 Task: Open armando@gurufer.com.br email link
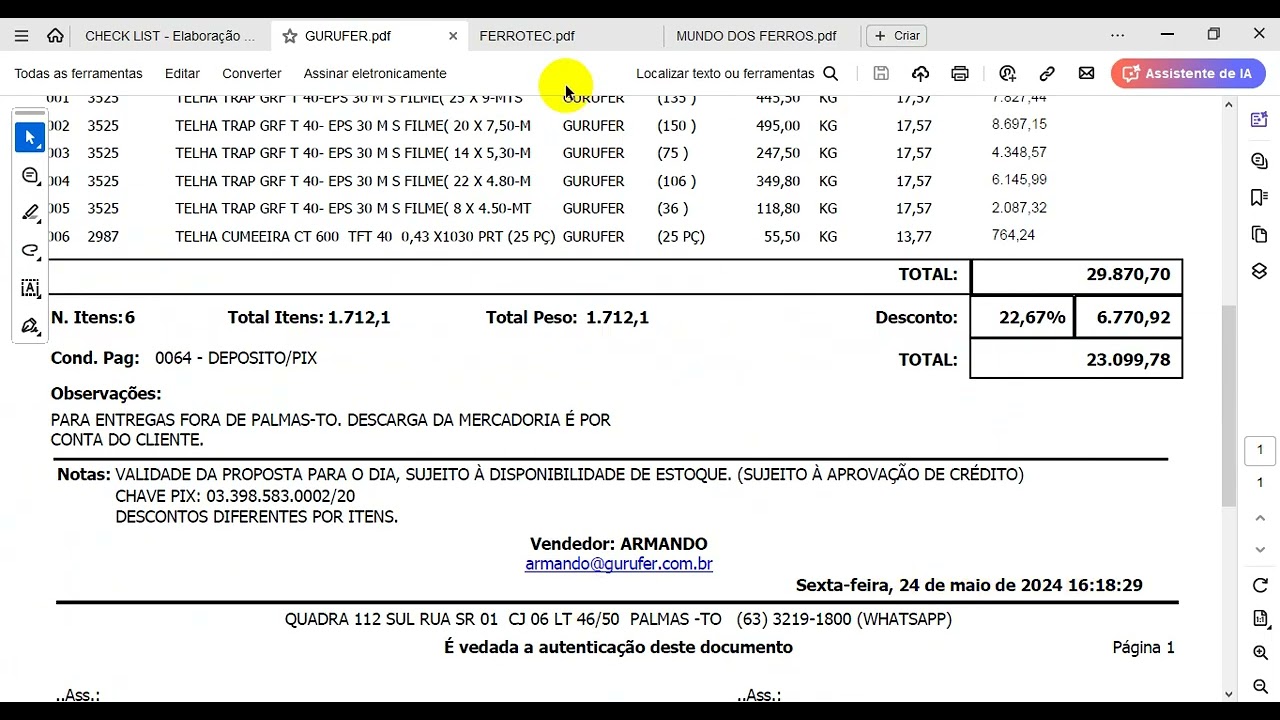coord(619,564)
